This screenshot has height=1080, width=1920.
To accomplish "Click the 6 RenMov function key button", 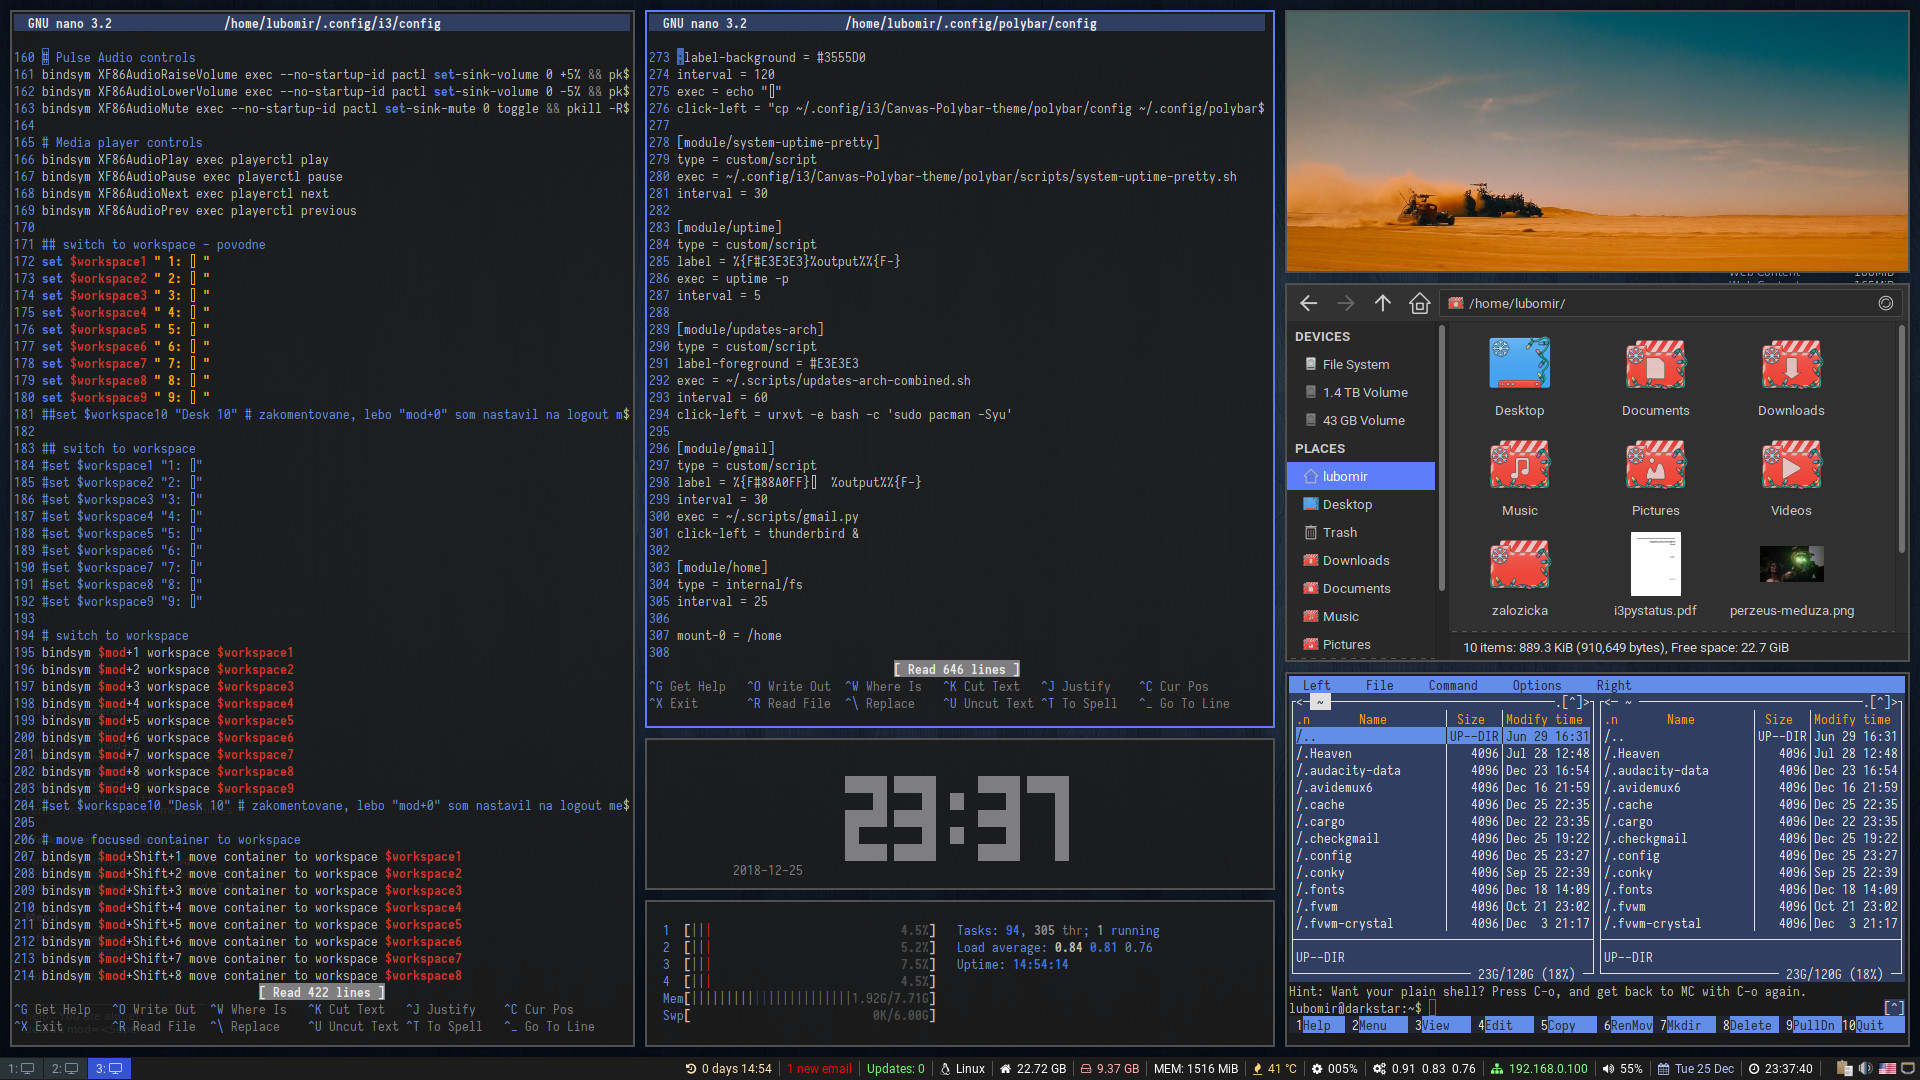I will (x=1628, y=1026).
